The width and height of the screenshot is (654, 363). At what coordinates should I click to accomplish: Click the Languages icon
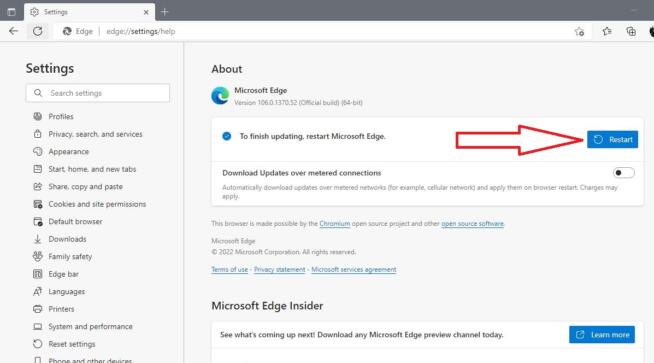(38, 292)
